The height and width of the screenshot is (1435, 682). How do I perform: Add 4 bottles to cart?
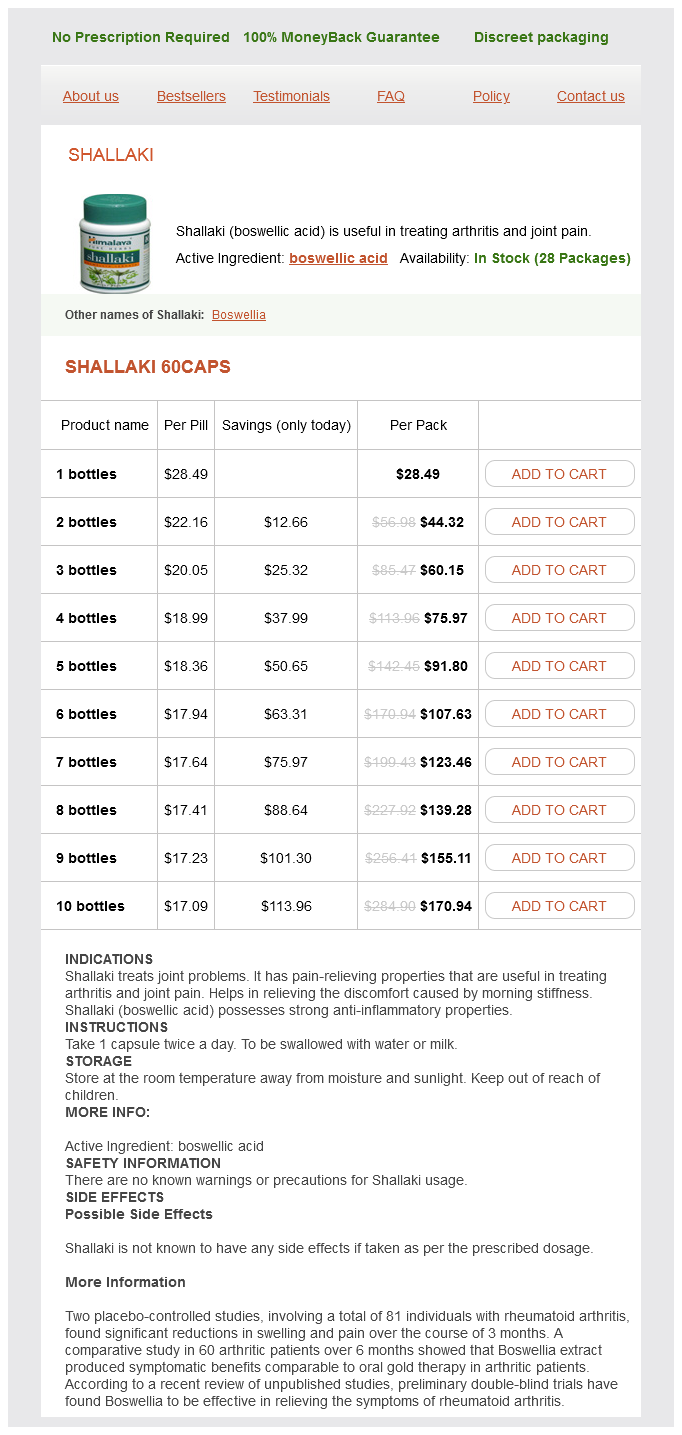(x=559, y=618)
